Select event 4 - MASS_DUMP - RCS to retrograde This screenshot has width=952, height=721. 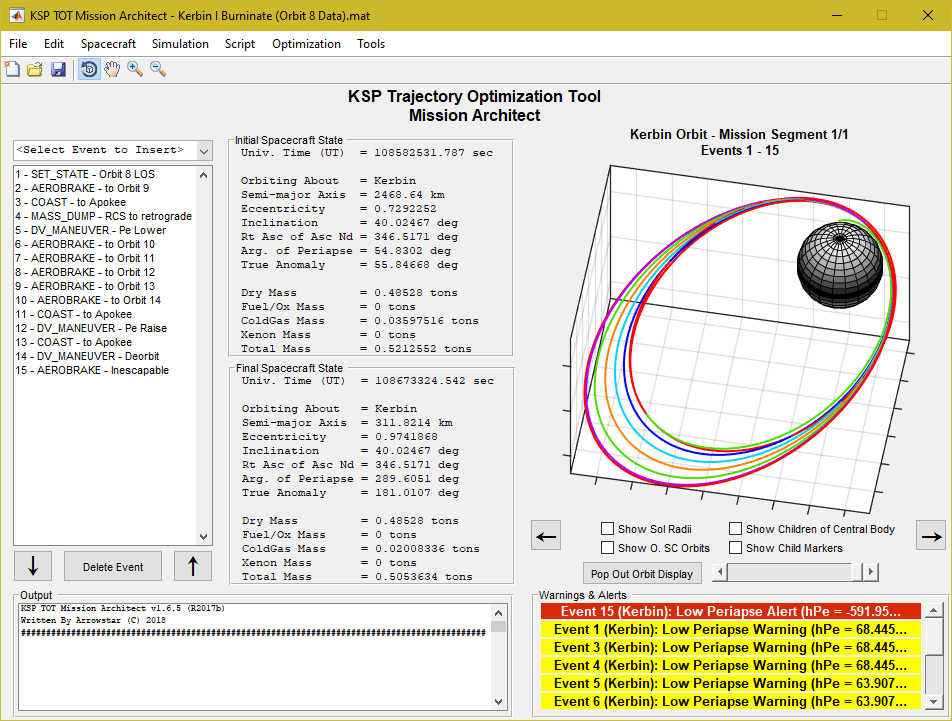point(106,216)
